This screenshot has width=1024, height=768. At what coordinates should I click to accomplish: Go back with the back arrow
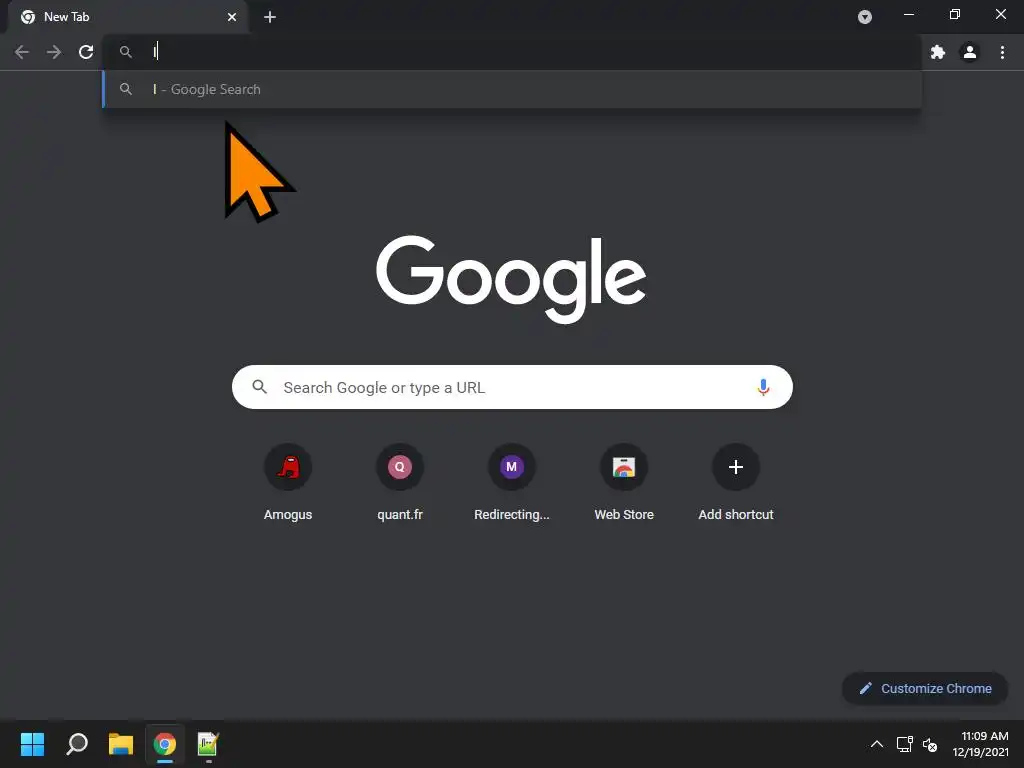tap(22, 52)
